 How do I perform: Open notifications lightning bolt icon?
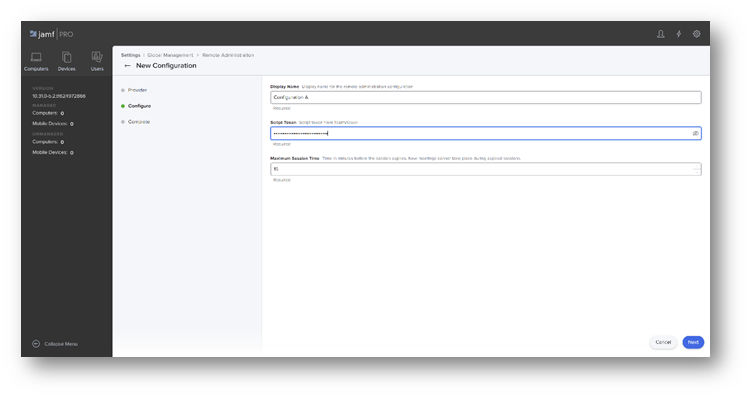[x=679, y=34]
